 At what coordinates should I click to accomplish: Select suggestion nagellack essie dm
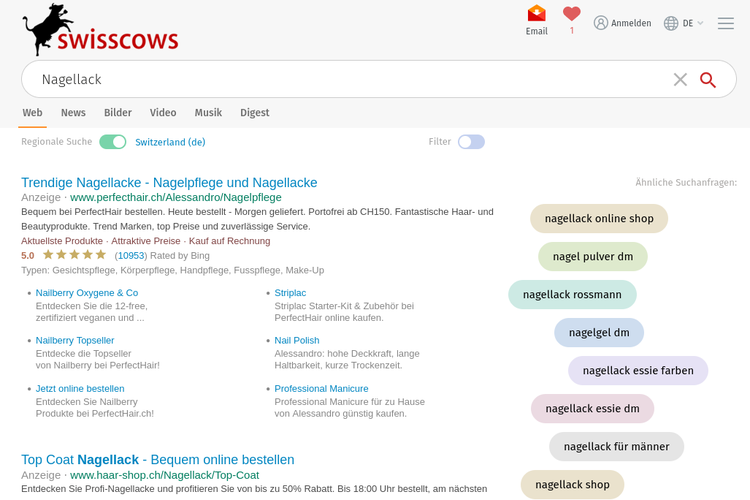592,409
